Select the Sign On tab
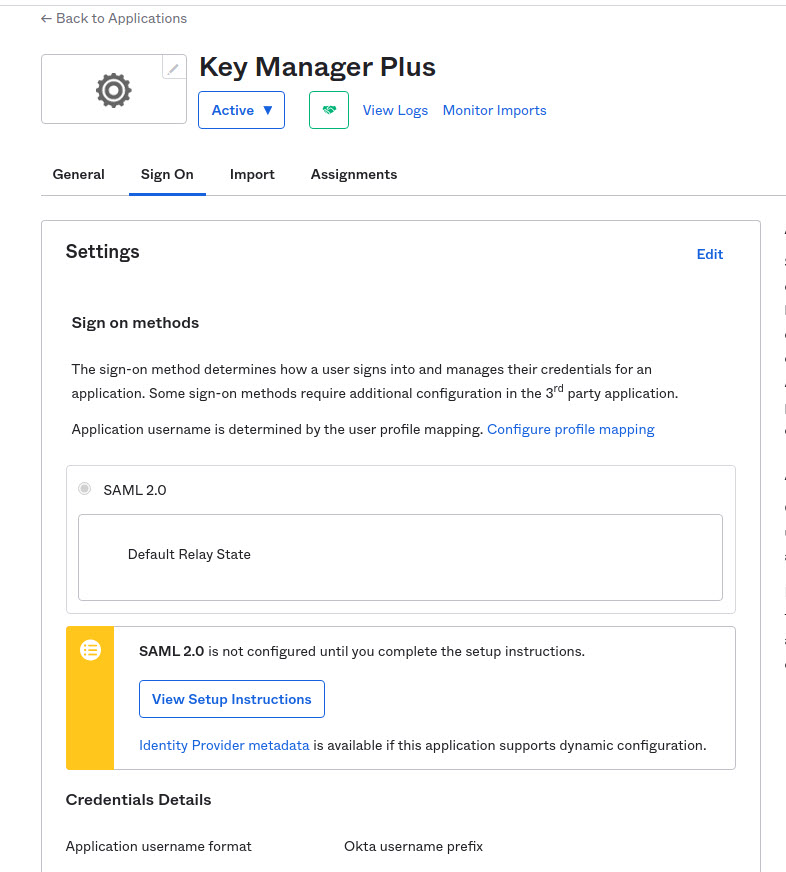 (x=167, y=174)
